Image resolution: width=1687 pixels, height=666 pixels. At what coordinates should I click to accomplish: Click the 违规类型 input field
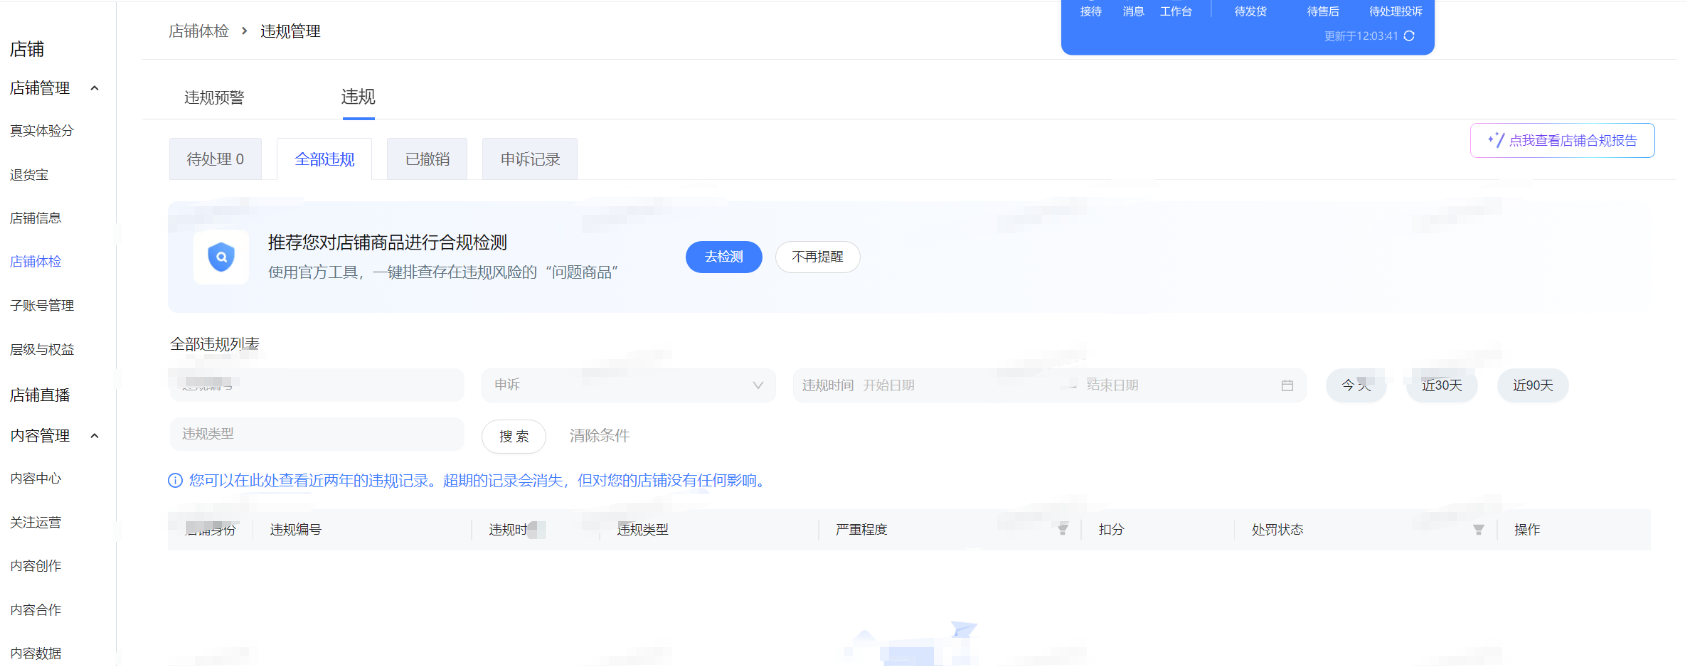[316, 434]
